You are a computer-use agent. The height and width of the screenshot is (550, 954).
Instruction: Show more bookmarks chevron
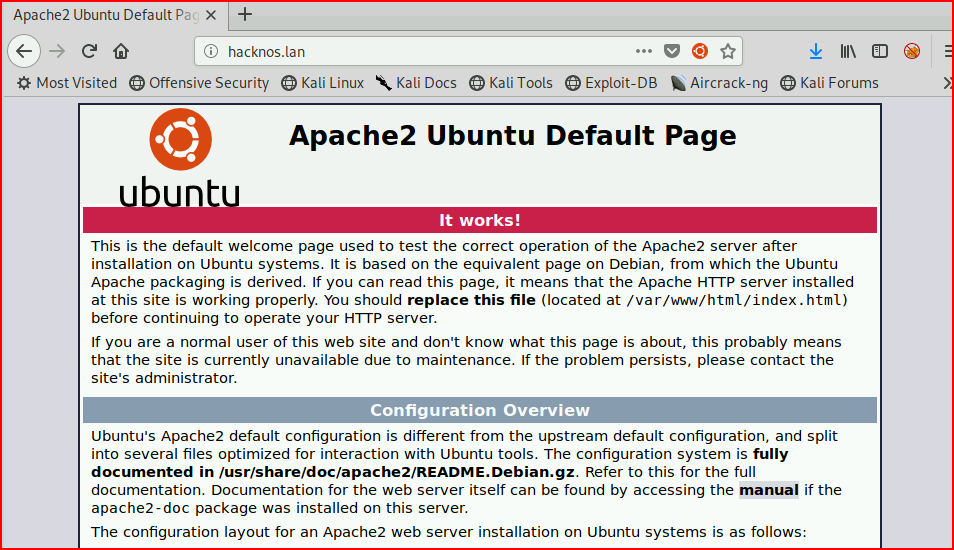(947, 83)
